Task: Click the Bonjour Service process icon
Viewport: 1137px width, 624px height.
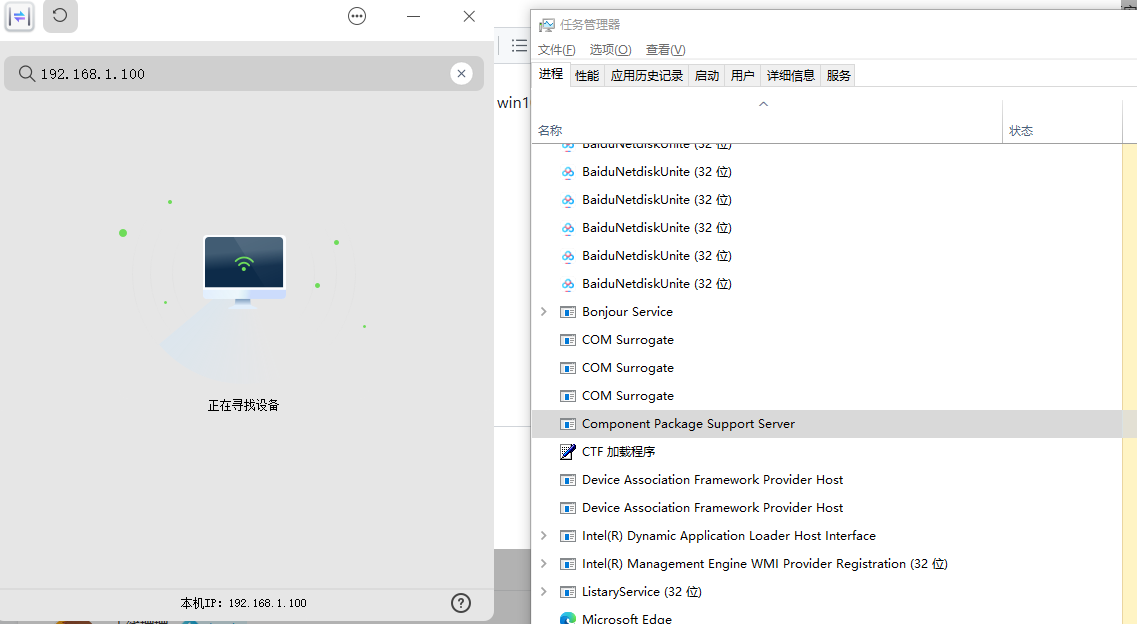Action: (568, 312)
